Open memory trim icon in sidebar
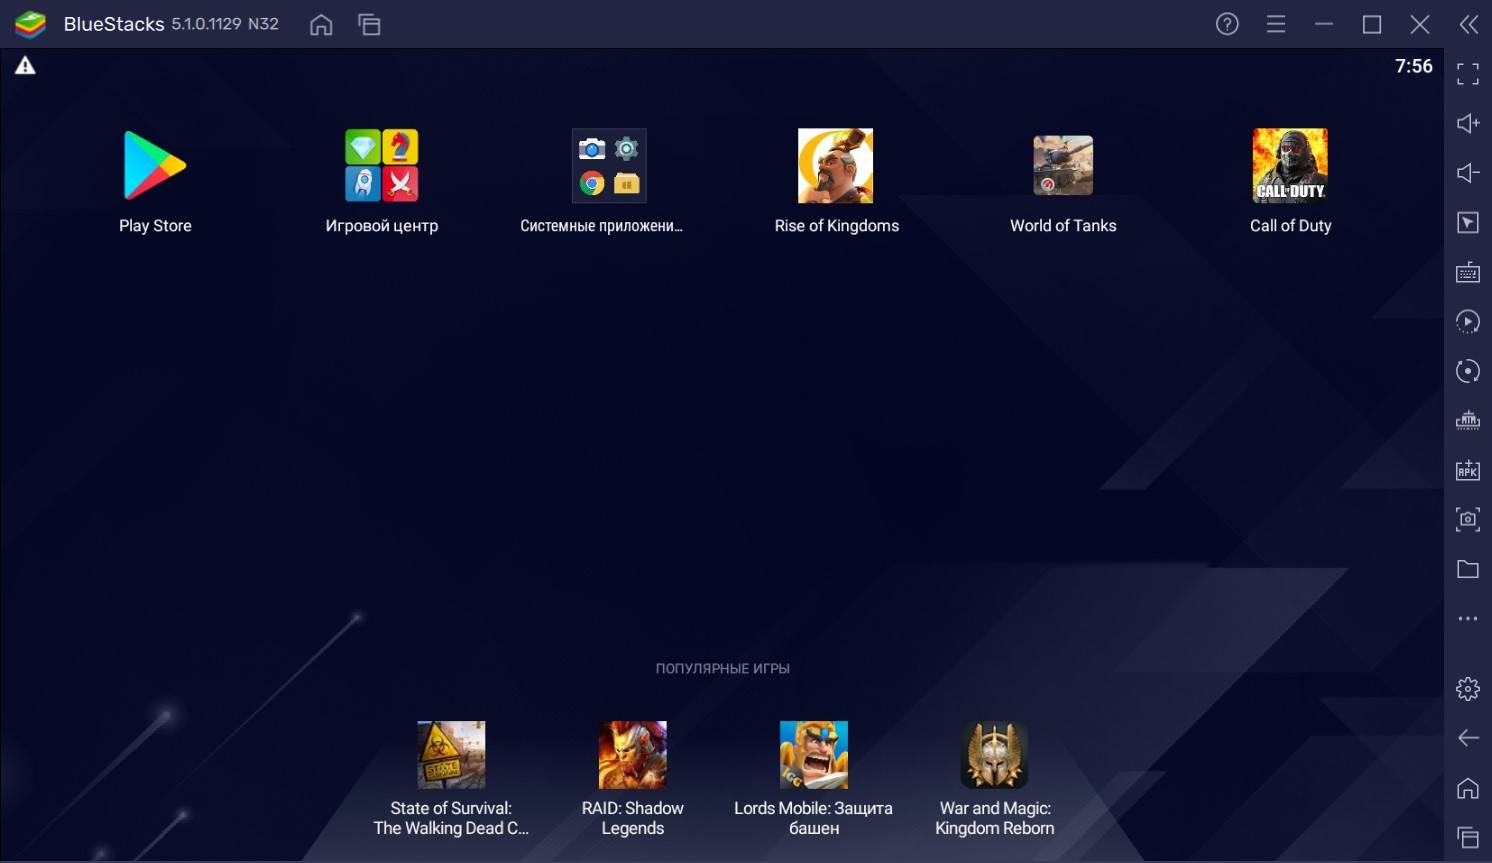The image size is (1492, 863). (1468, 420)
